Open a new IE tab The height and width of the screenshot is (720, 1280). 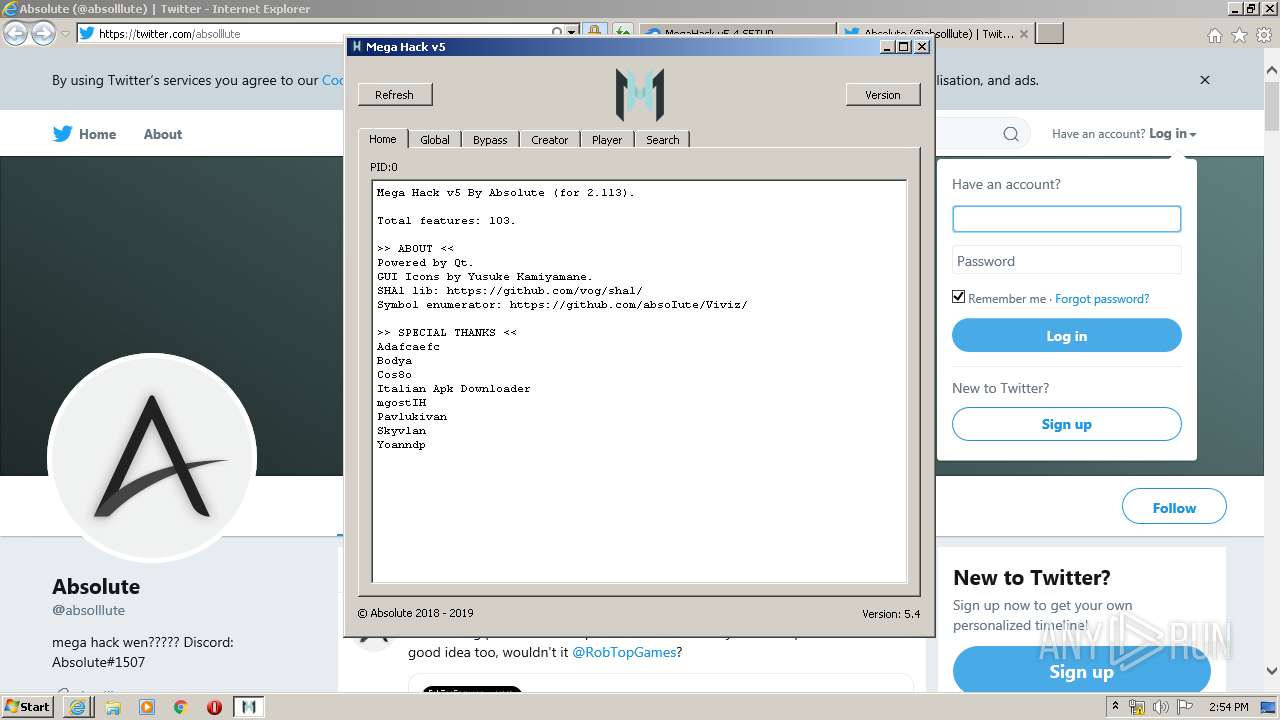pos(1049,33)
